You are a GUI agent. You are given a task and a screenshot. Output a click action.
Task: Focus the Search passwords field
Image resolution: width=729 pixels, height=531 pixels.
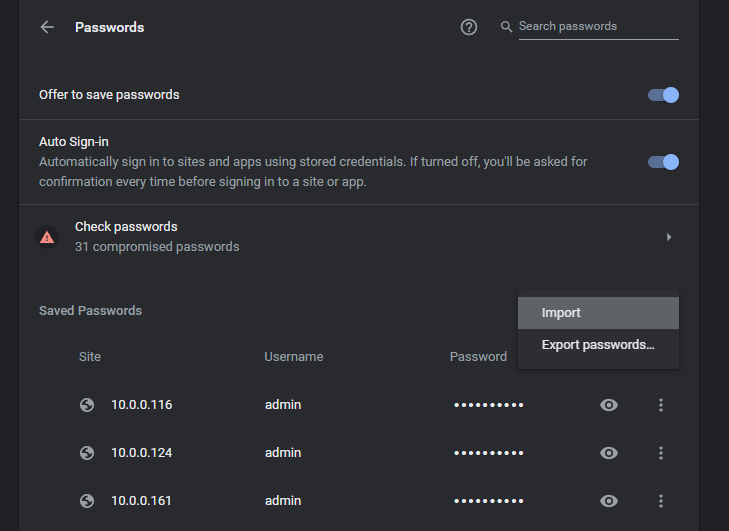[x=598, y=27]
